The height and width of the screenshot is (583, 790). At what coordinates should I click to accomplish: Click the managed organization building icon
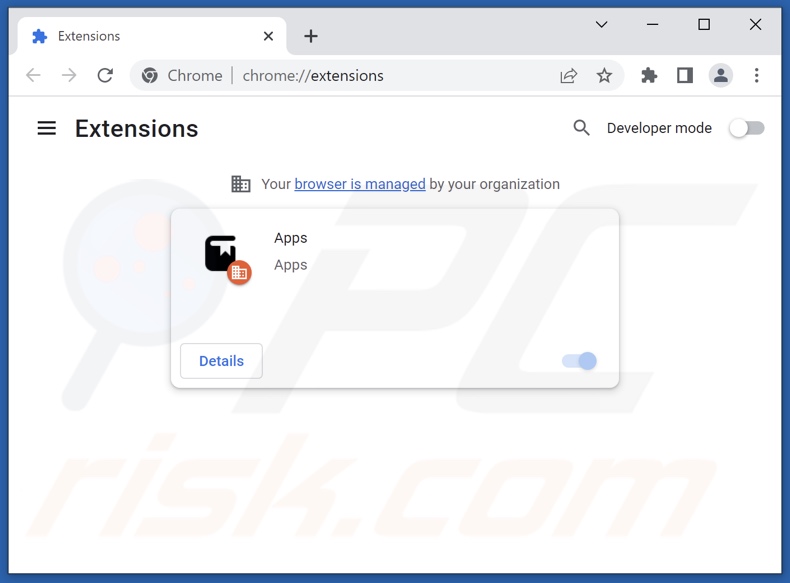240,184
